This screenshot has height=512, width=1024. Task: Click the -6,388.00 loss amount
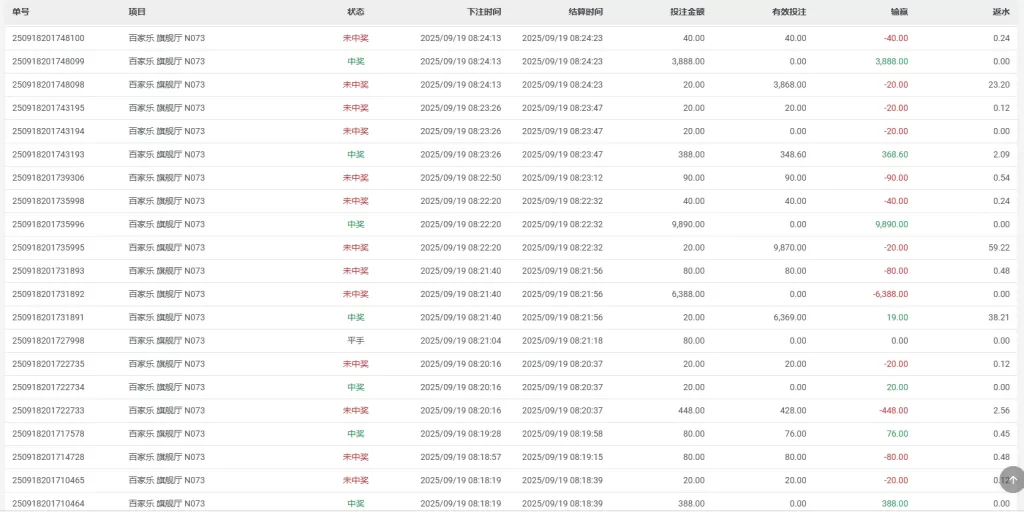(x=890, y=294)
